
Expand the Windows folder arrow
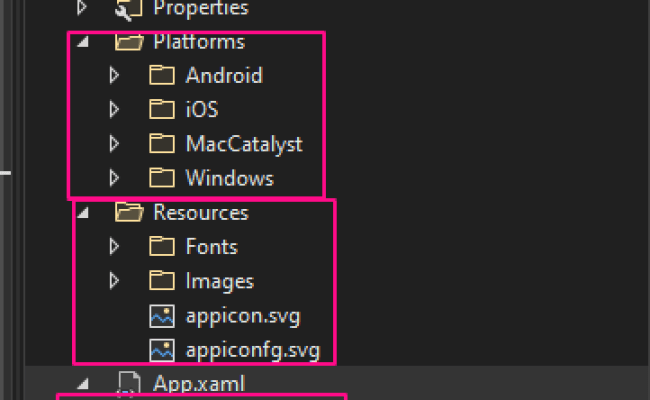click(114, 178)
